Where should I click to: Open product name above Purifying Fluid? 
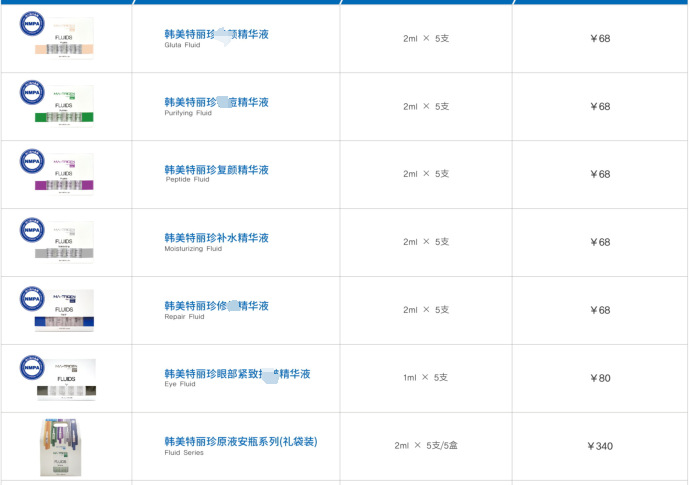click(217, 102)
